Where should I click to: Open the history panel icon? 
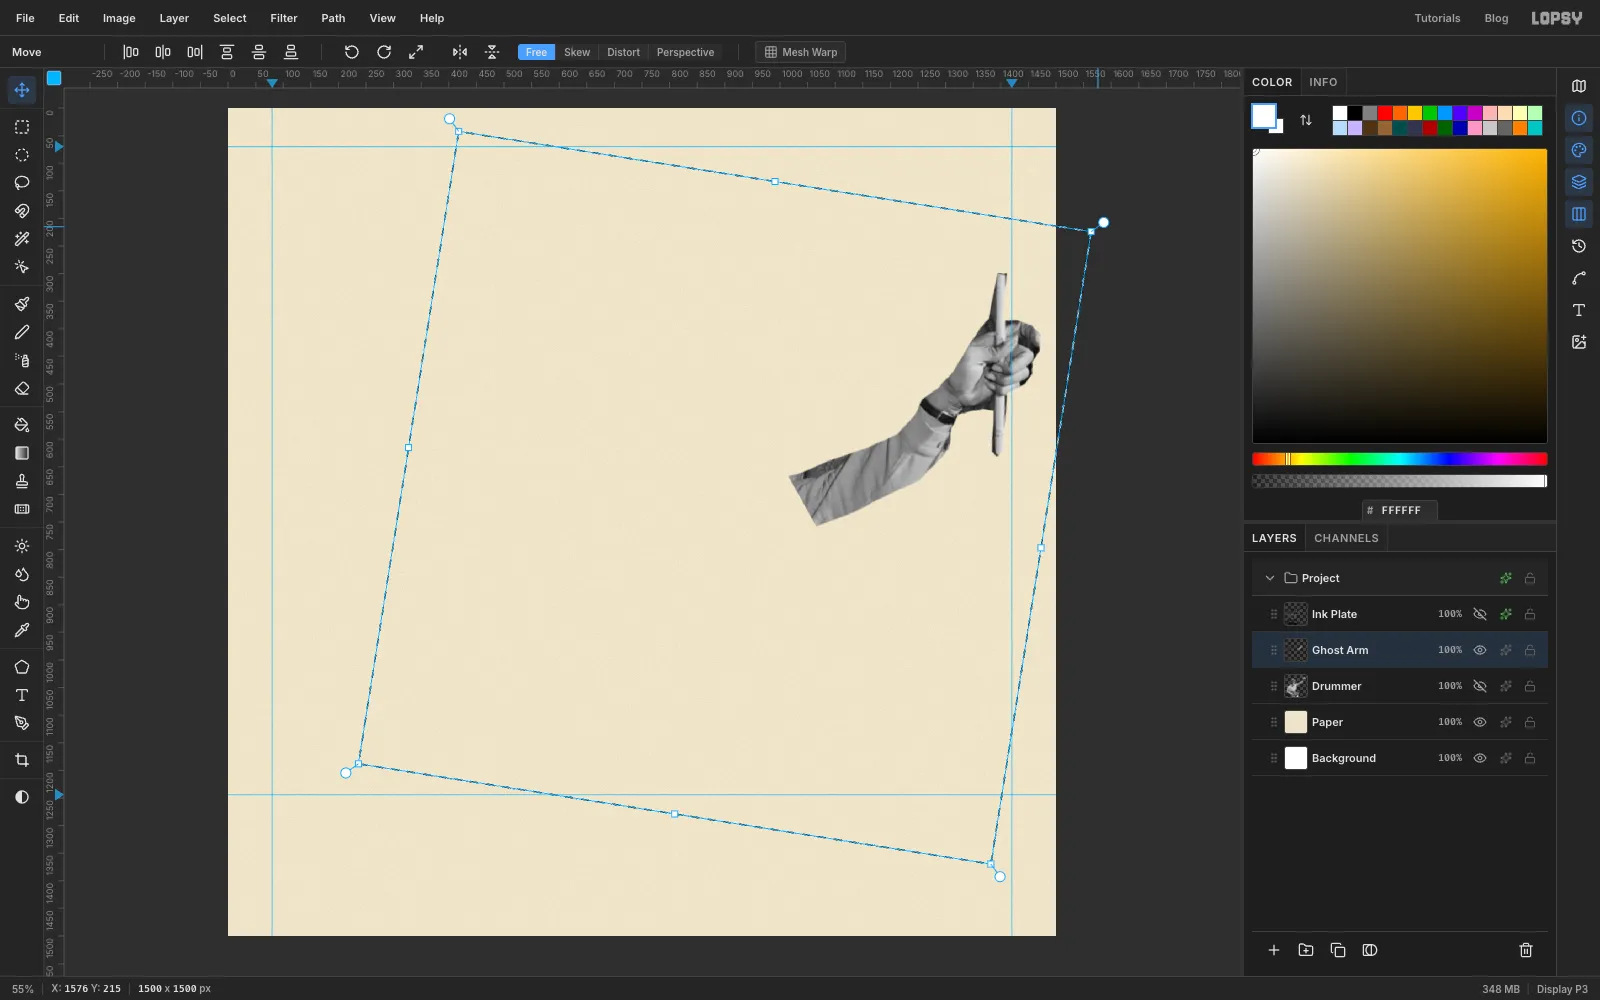click(x=1579, y=246)
